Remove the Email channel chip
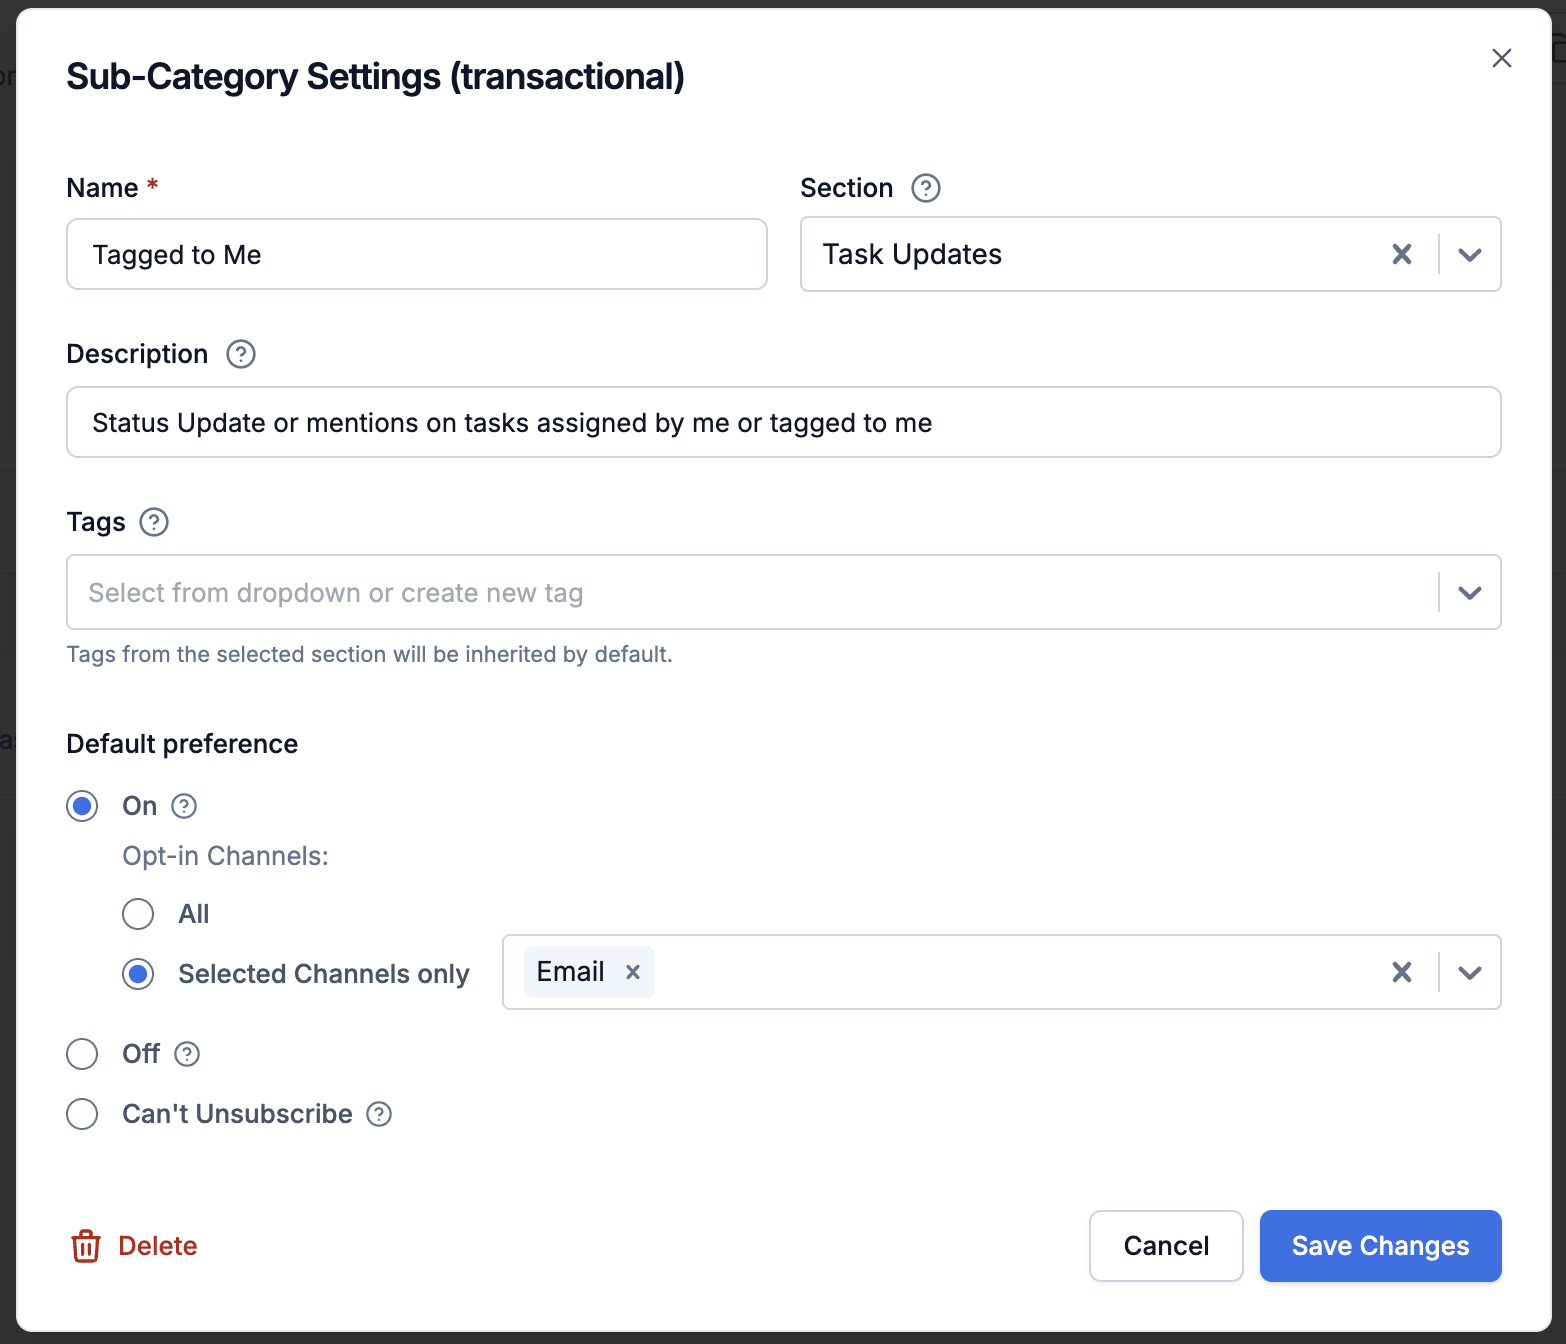The height and width of the screenshot is (1344, 1566). pos(633,972)
